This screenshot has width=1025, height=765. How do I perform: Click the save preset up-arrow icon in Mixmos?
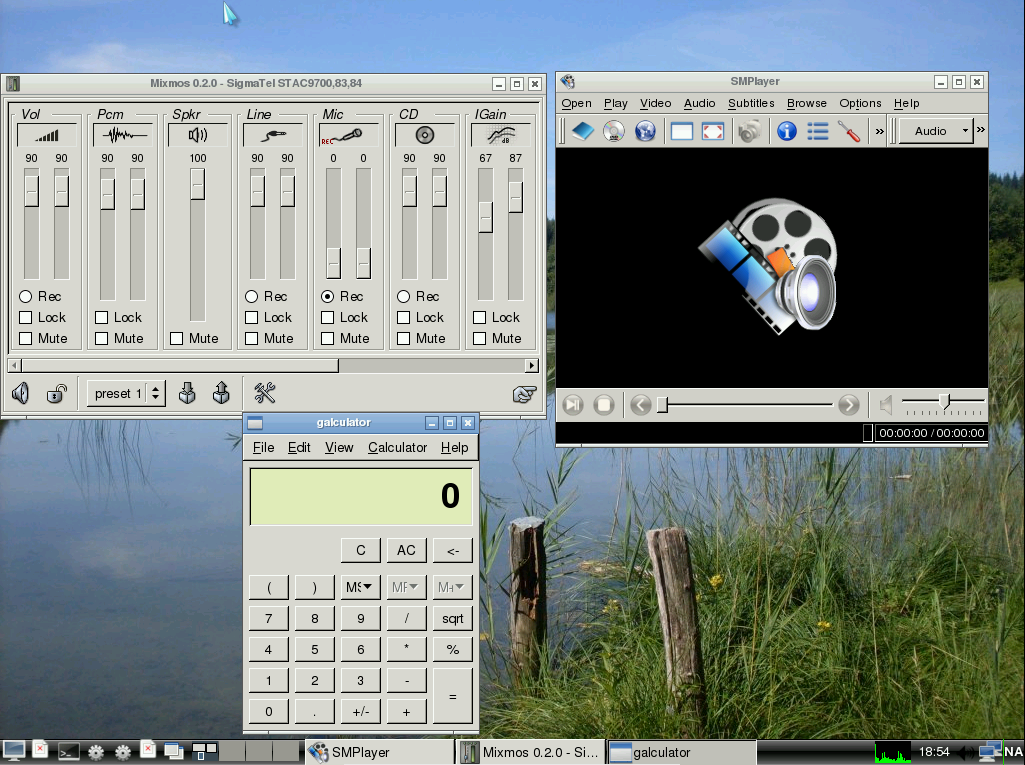click(221, 393)
